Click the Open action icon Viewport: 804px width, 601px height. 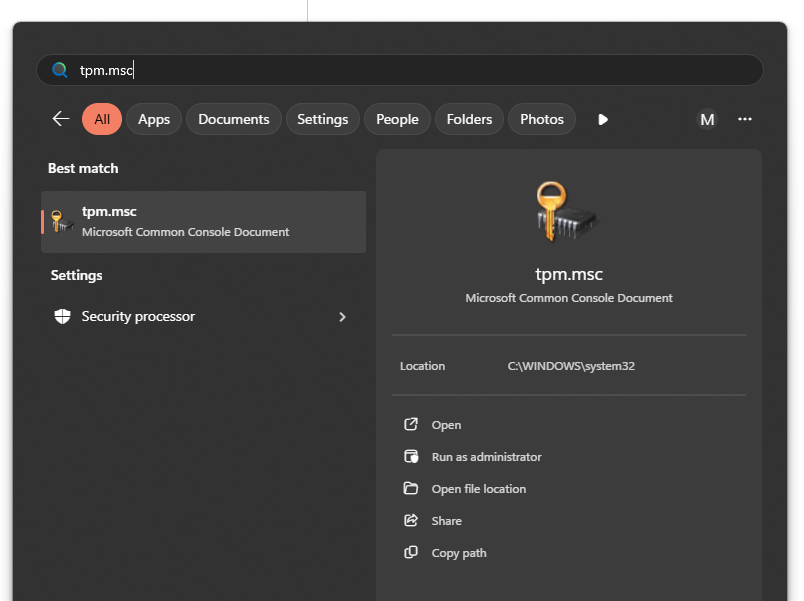click(410, 425)
